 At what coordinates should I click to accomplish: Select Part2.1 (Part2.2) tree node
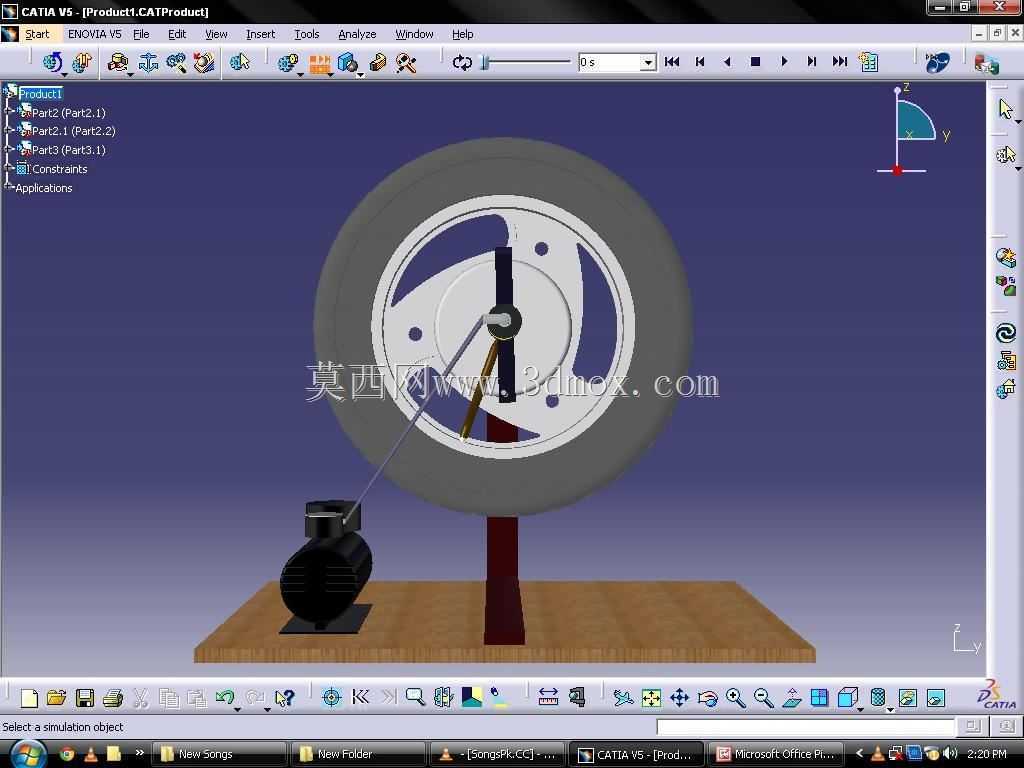tap(74, 131)
